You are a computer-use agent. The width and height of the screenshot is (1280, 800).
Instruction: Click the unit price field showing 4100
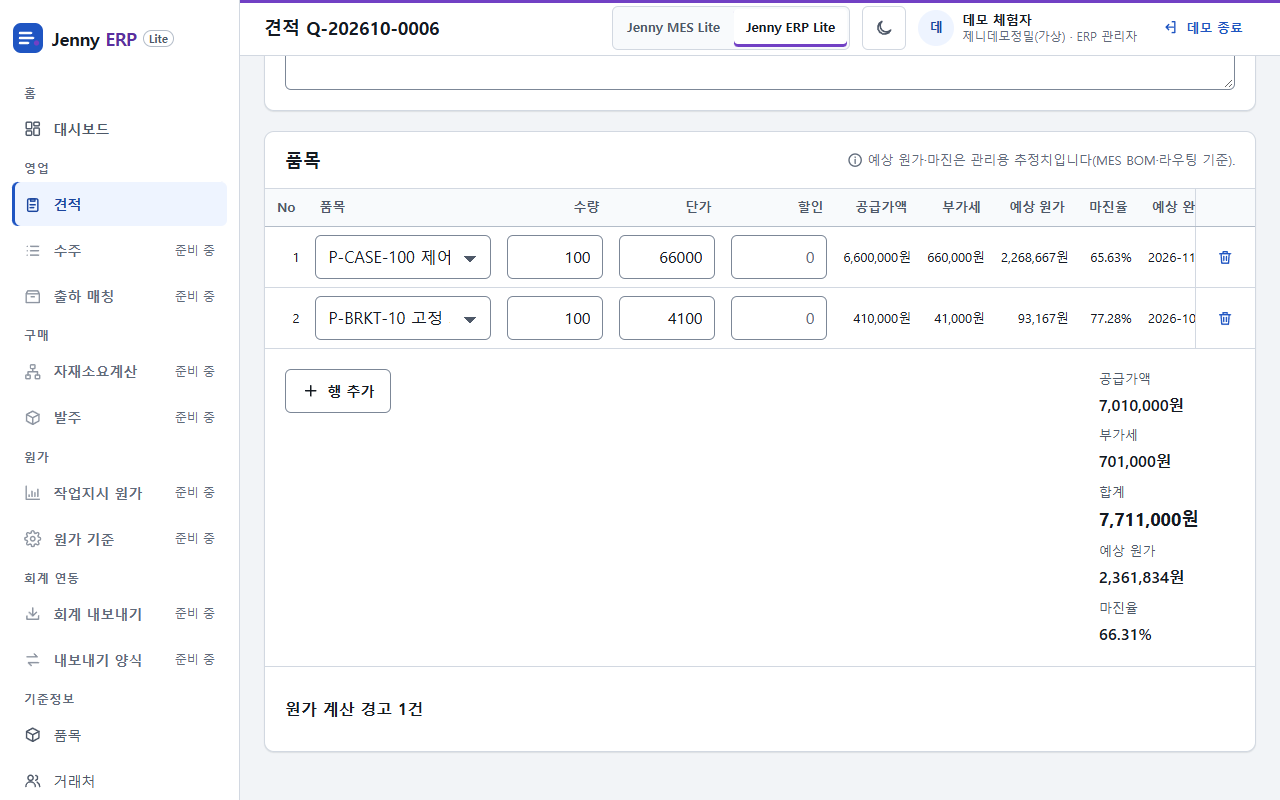(667, 318)
